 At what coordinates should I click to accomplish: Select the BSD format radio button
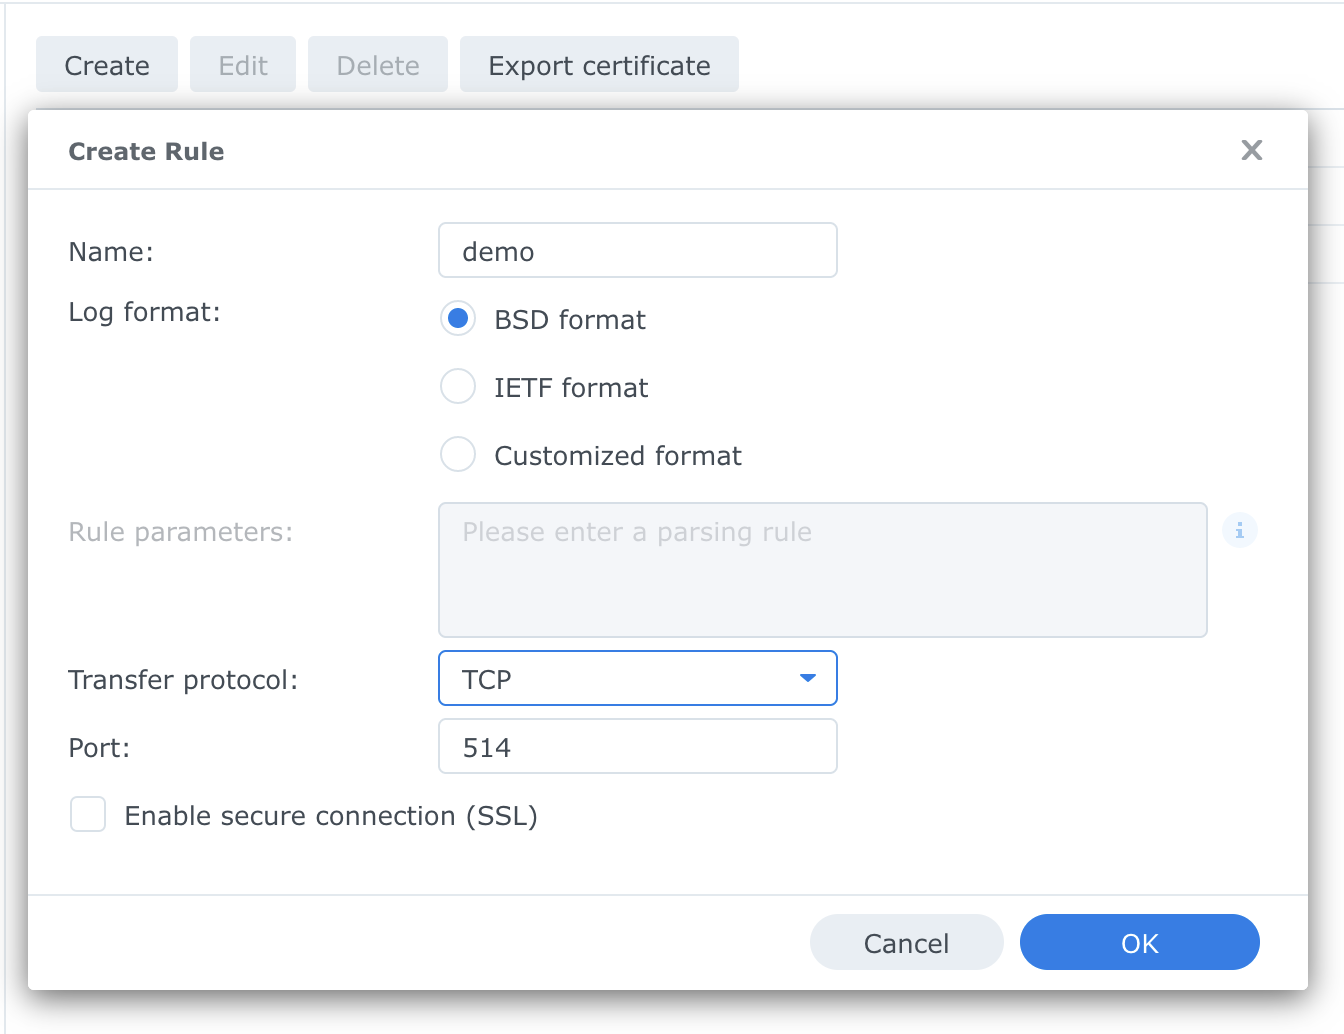458,319
